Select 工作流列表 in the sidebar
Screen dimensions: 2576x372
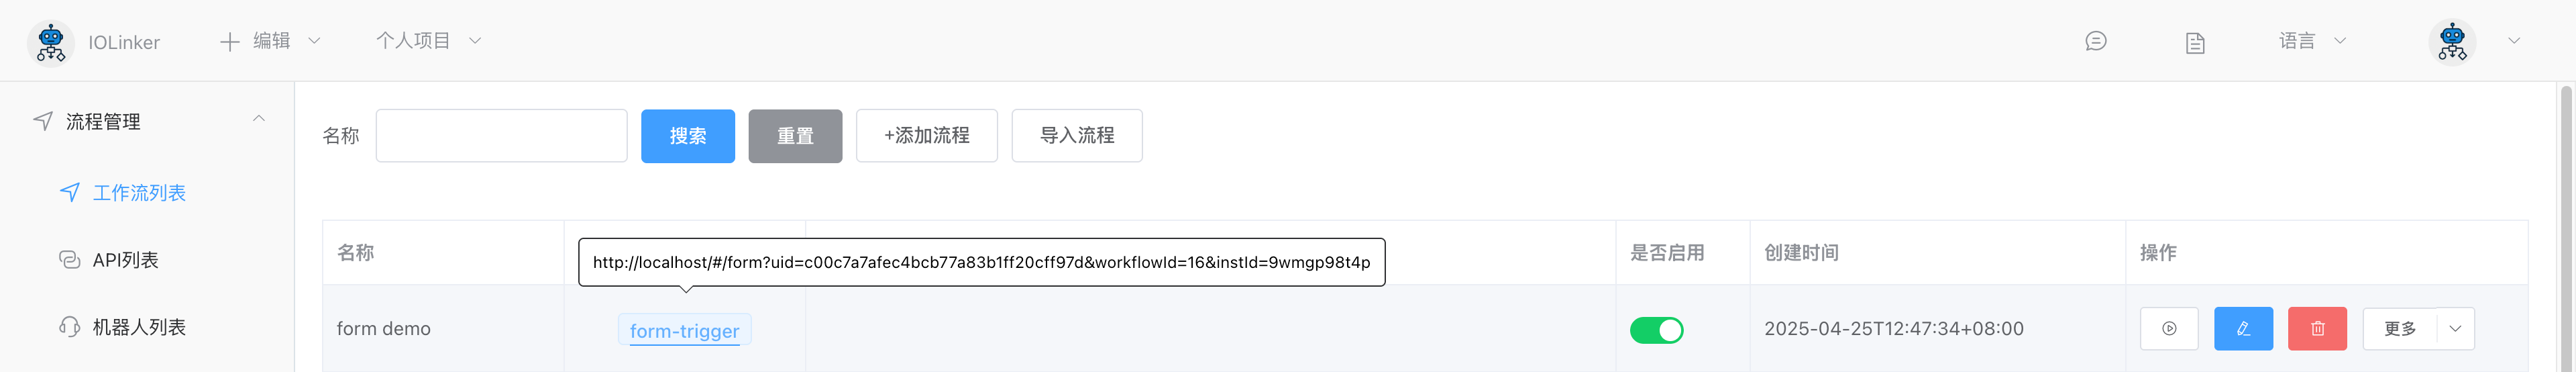point(139,193)
